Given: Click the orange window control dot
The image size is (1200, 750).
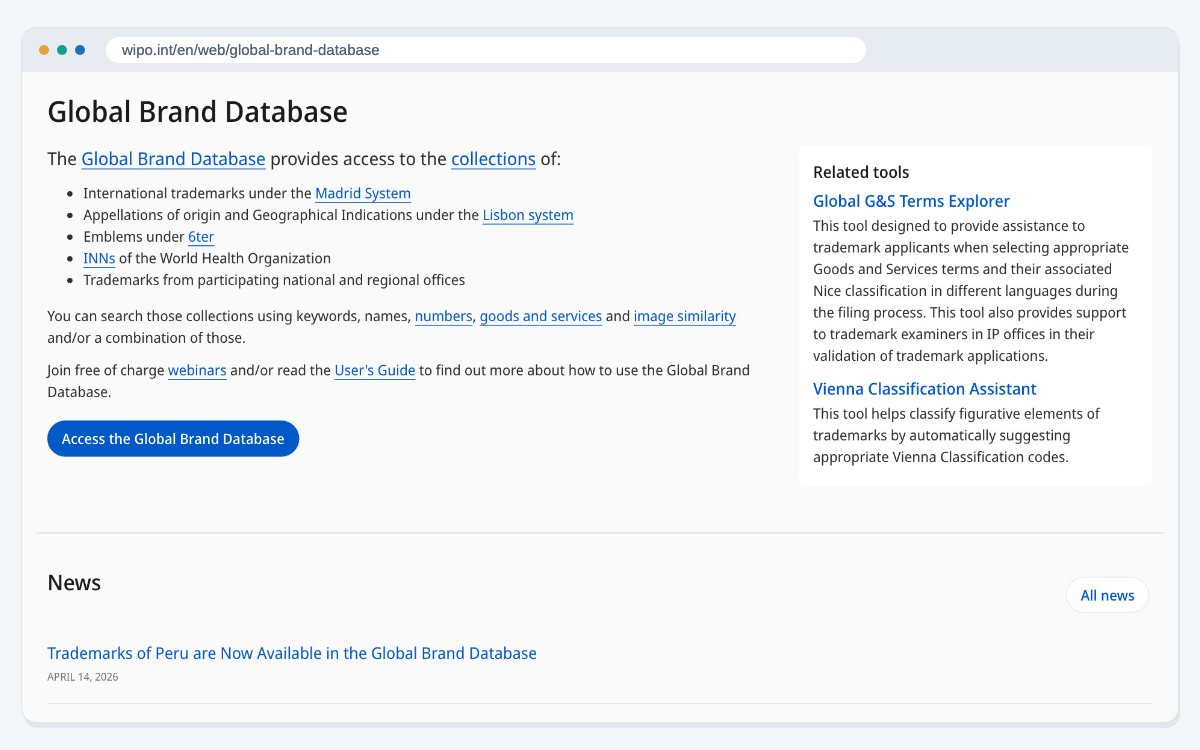Looking at the screenshot, I should [x=44, y=50].
